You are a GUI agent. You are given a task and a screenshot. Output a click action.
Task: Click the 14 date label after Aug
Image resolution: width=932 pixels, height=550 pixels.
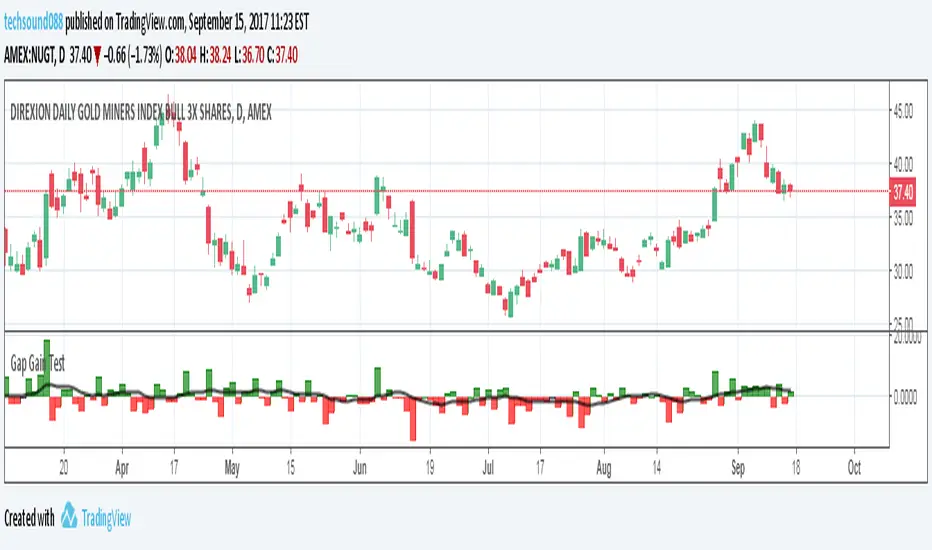pos(656,468)
